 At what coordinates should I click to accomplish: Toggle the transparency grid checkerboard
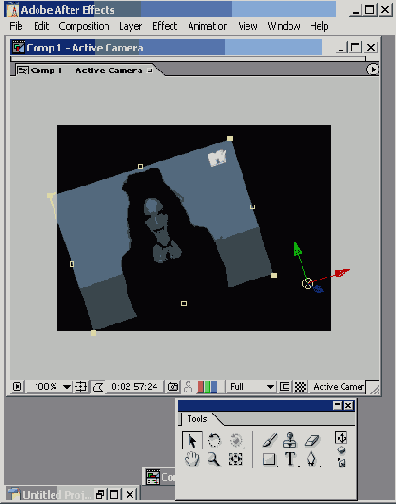point(300,387)
